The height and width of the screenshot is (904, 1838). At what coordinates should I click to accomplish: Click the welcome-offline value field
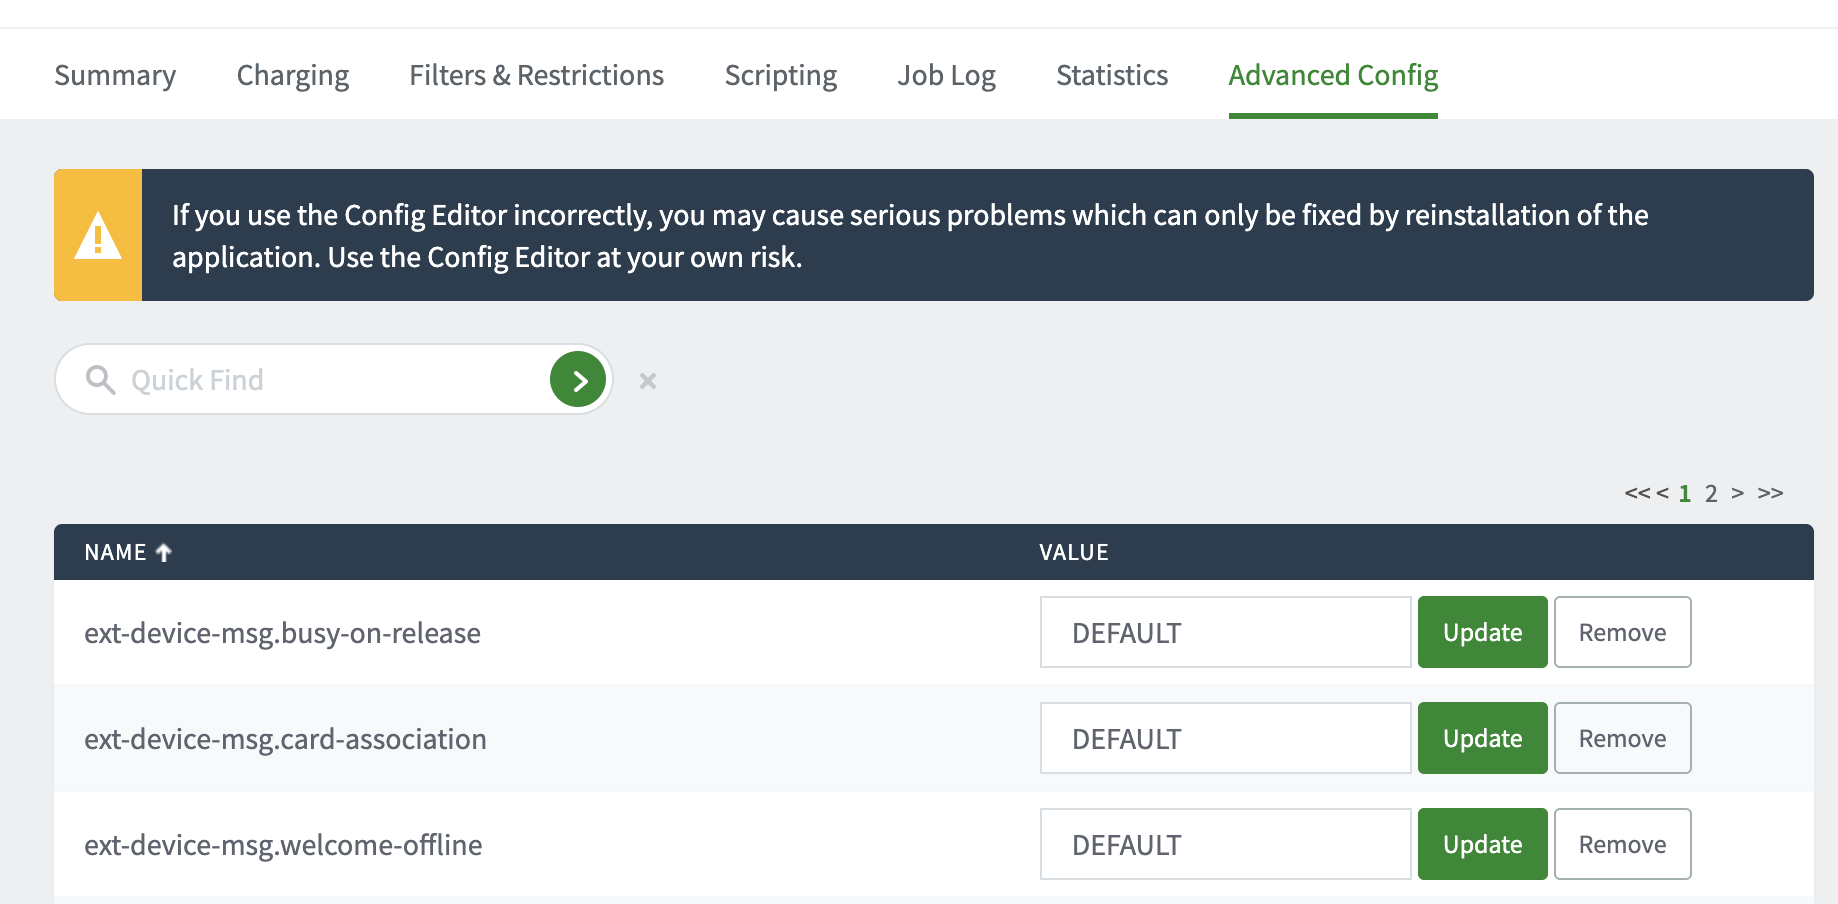(x=1225, y=844)
